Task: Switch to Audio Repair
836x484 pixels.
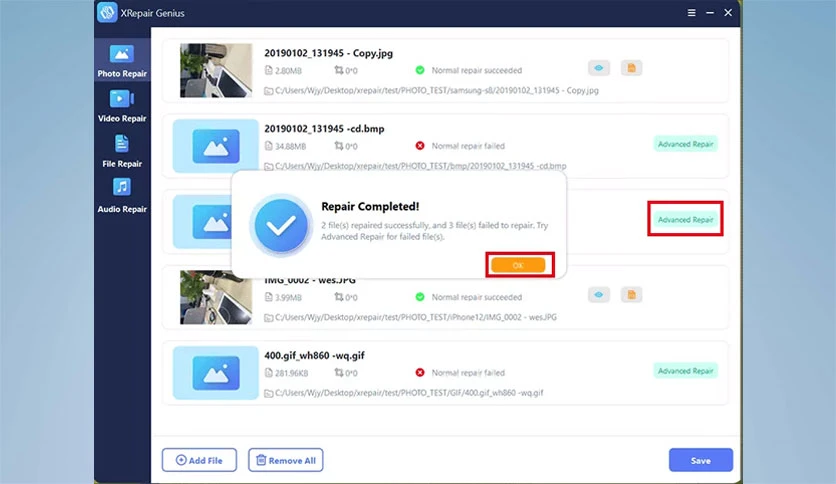Action: pyautogui.click(x=122, y=196)
